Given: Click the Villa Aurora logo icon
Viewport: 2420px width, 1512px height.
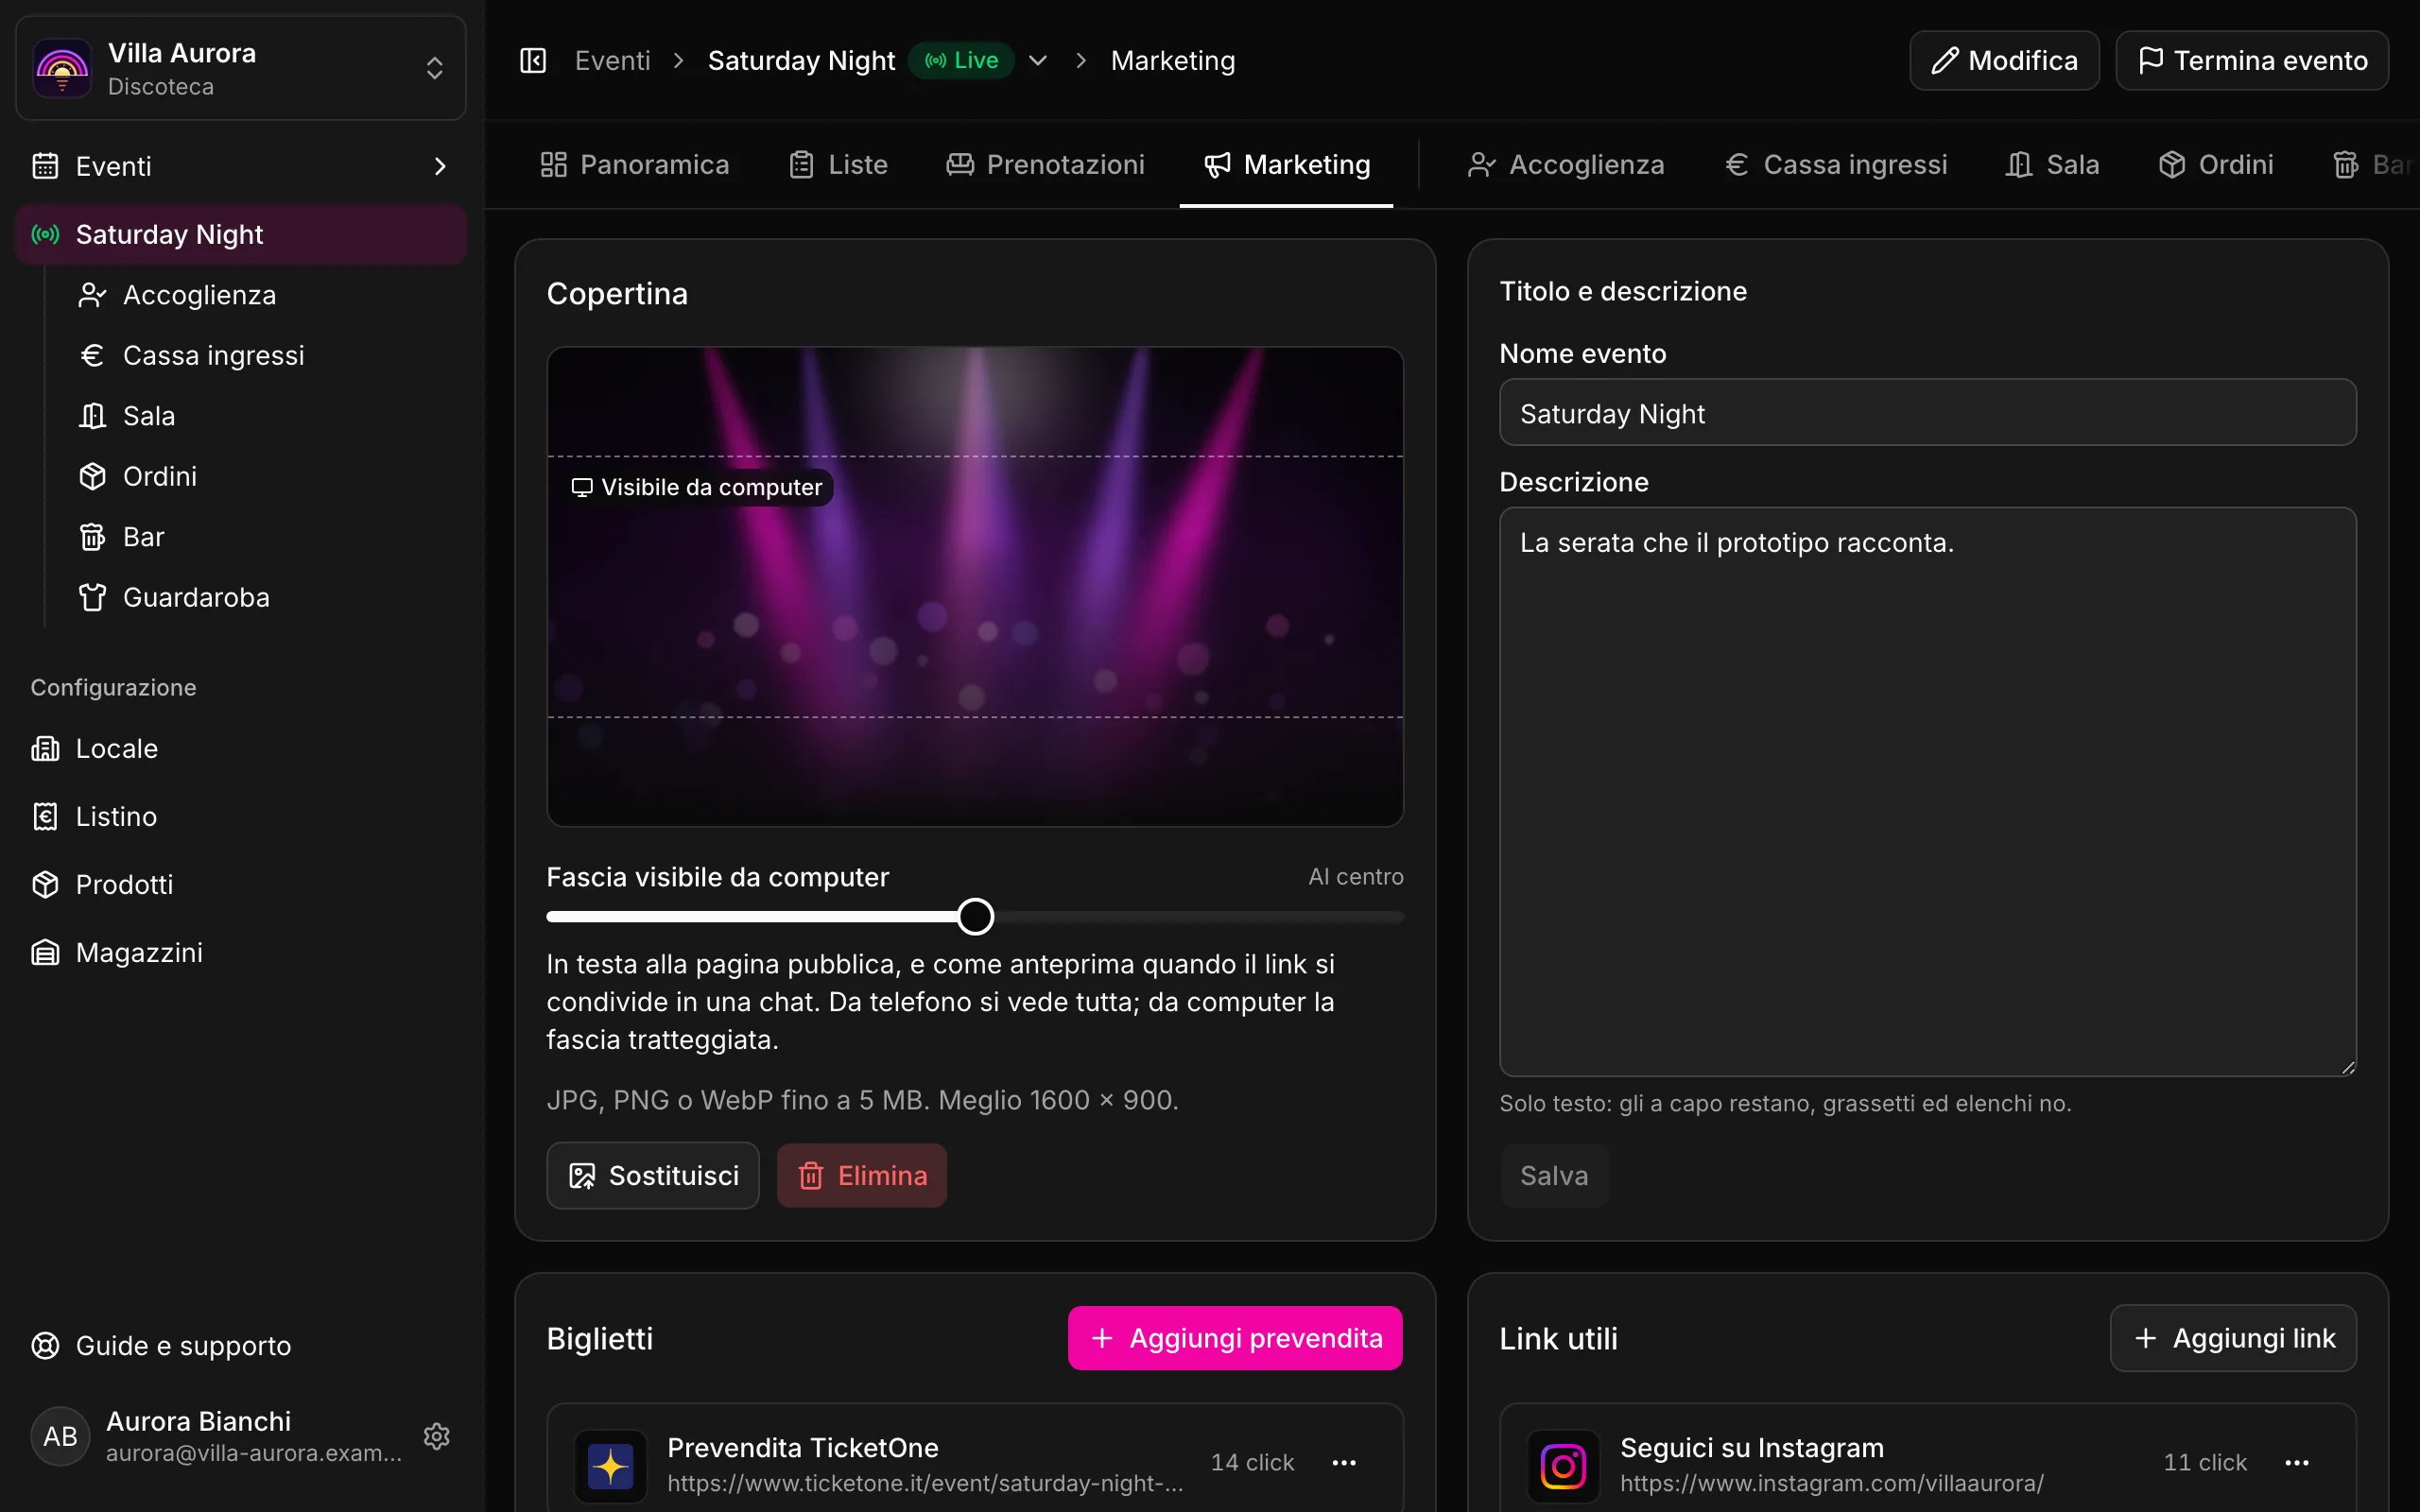Looking at the screenshot, I should pyautogui.click(x=62, y=68).
